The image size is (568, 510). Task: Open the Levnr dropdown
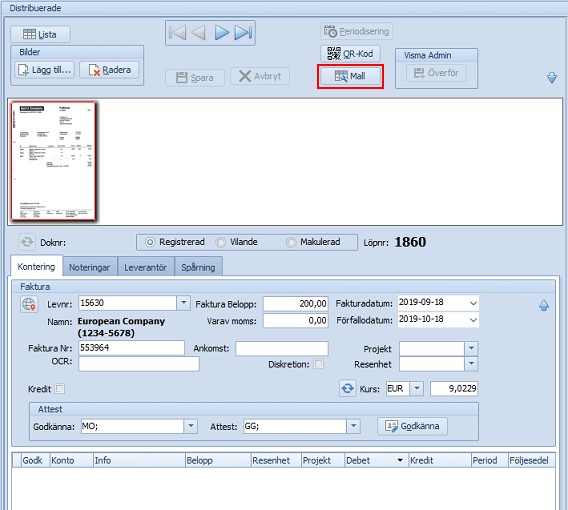coord(184,302)
